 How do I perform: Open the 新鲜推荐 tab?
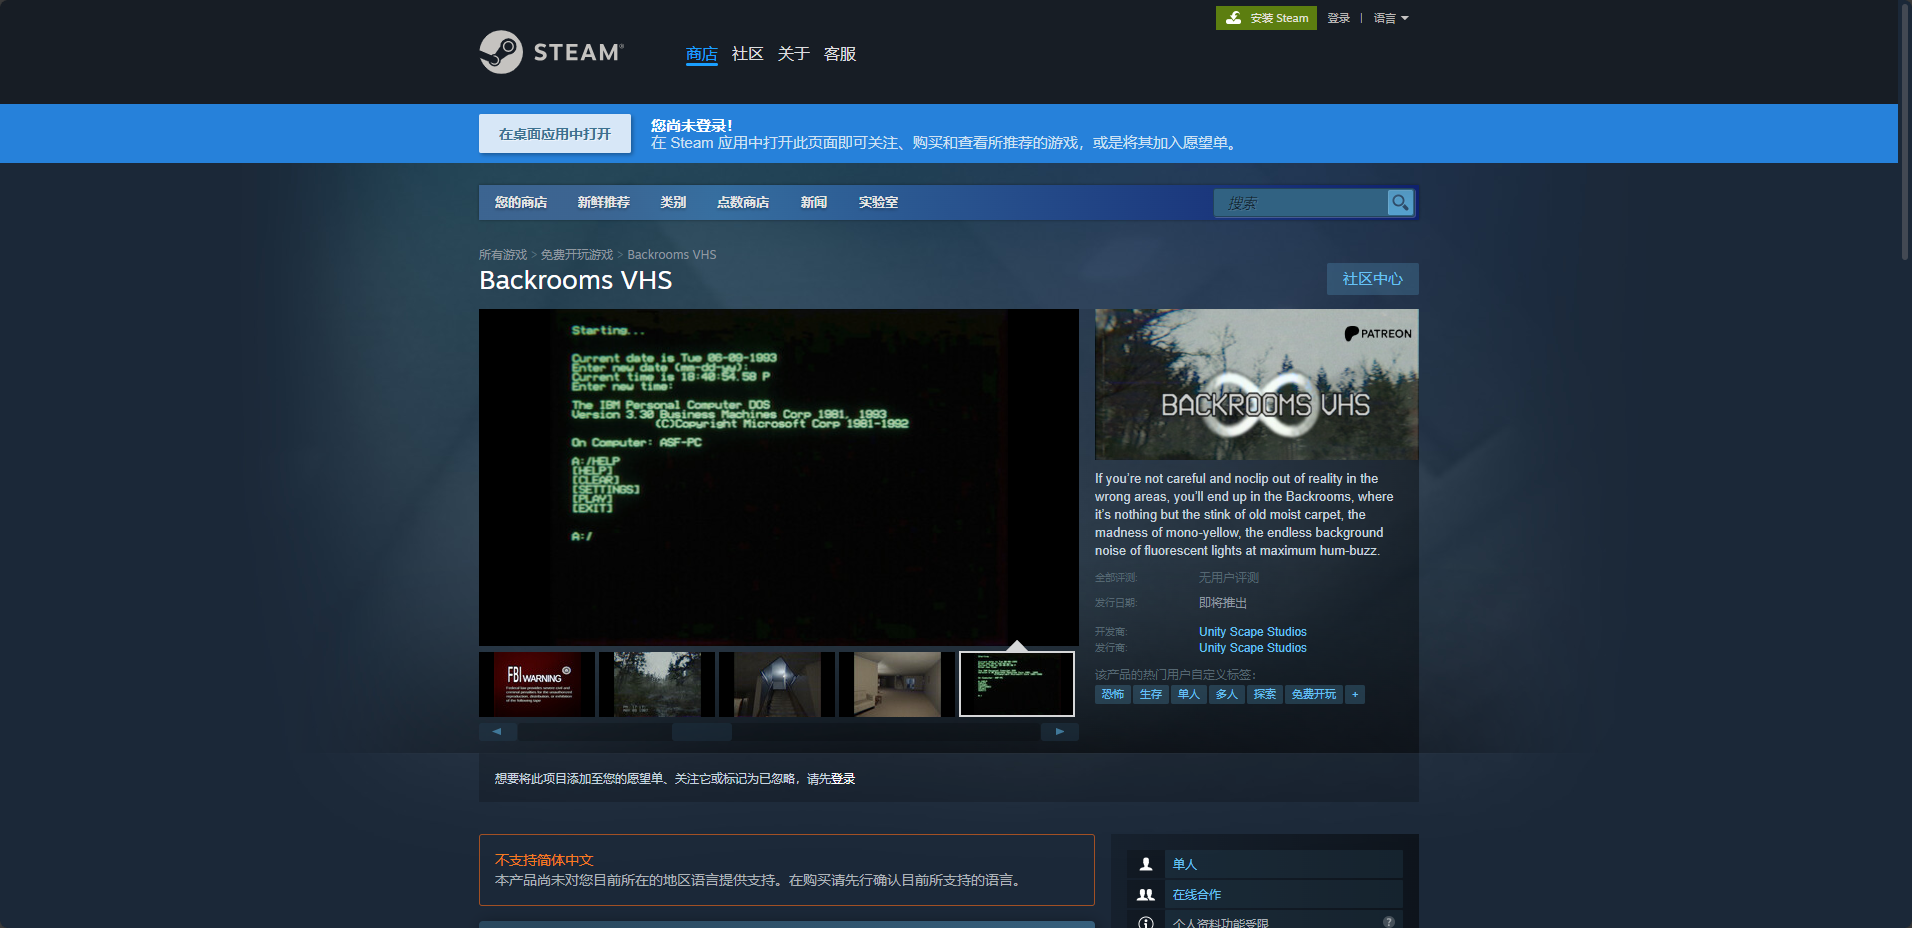click(604, 202)
